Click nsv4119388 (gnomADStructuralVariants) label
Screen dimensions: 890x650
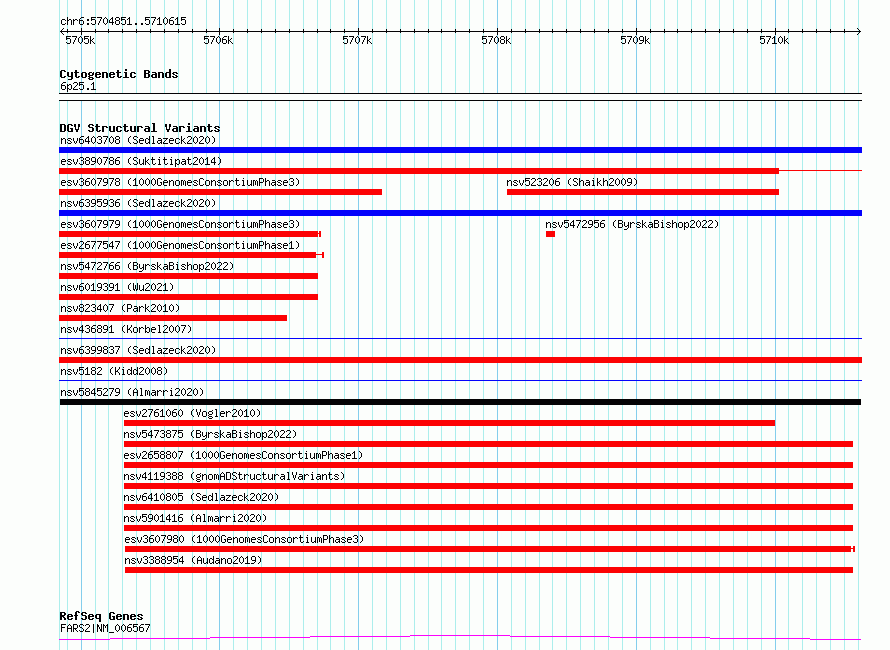pyautogui.click(x=234, y=476)
